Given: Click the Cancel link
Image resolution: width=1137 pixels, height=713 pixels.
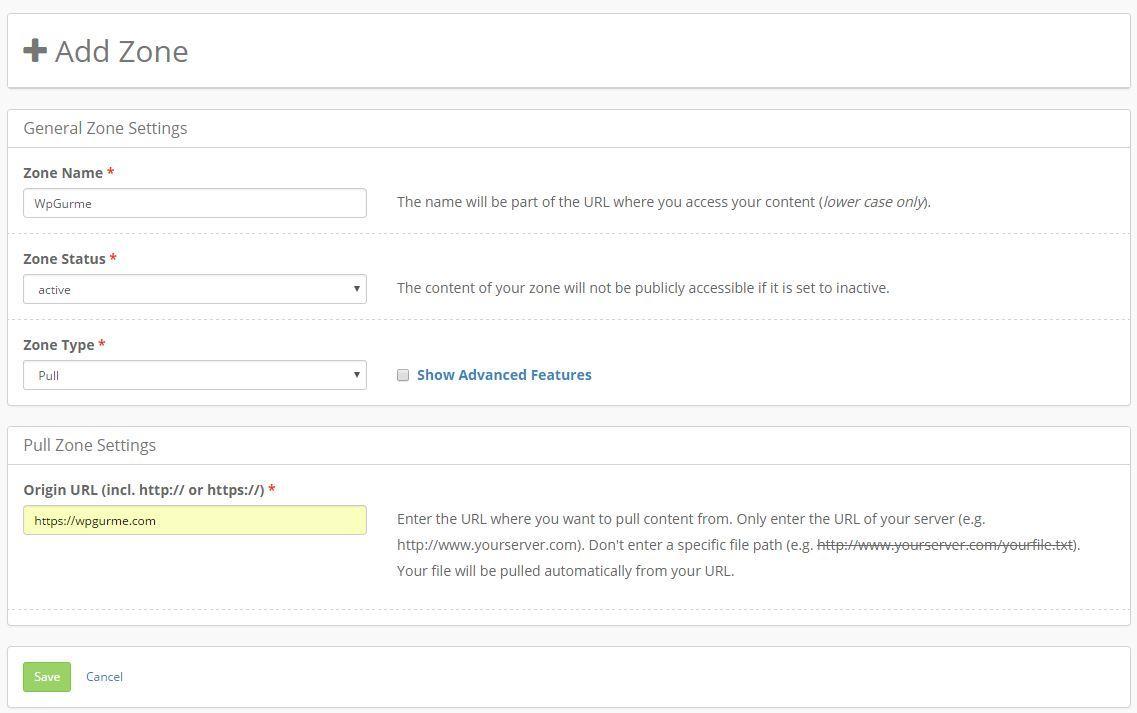Looking at the screenshot, I should (x=104, y=677).
